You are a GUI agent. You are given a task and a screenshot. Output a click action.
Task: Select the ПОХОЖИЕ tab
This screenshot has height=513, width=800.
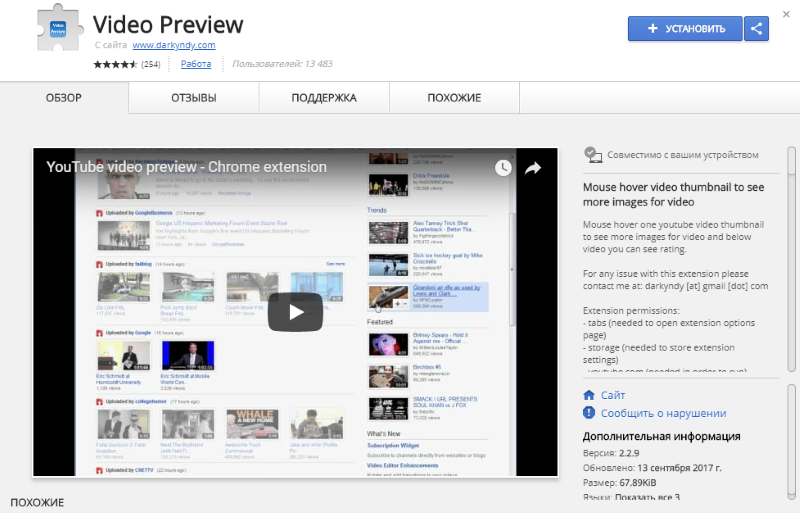point(454,98)
